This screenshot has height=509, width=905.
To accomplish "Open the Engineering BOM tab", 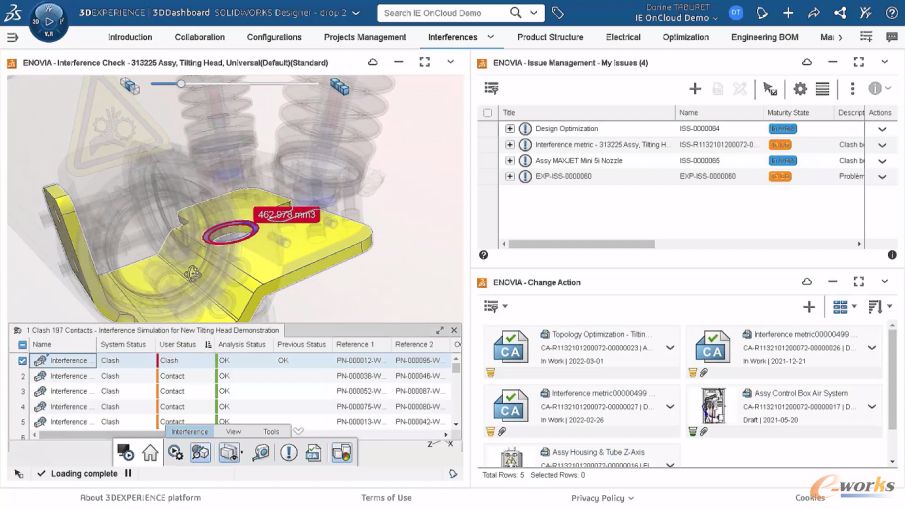I will tap(765, 37).
